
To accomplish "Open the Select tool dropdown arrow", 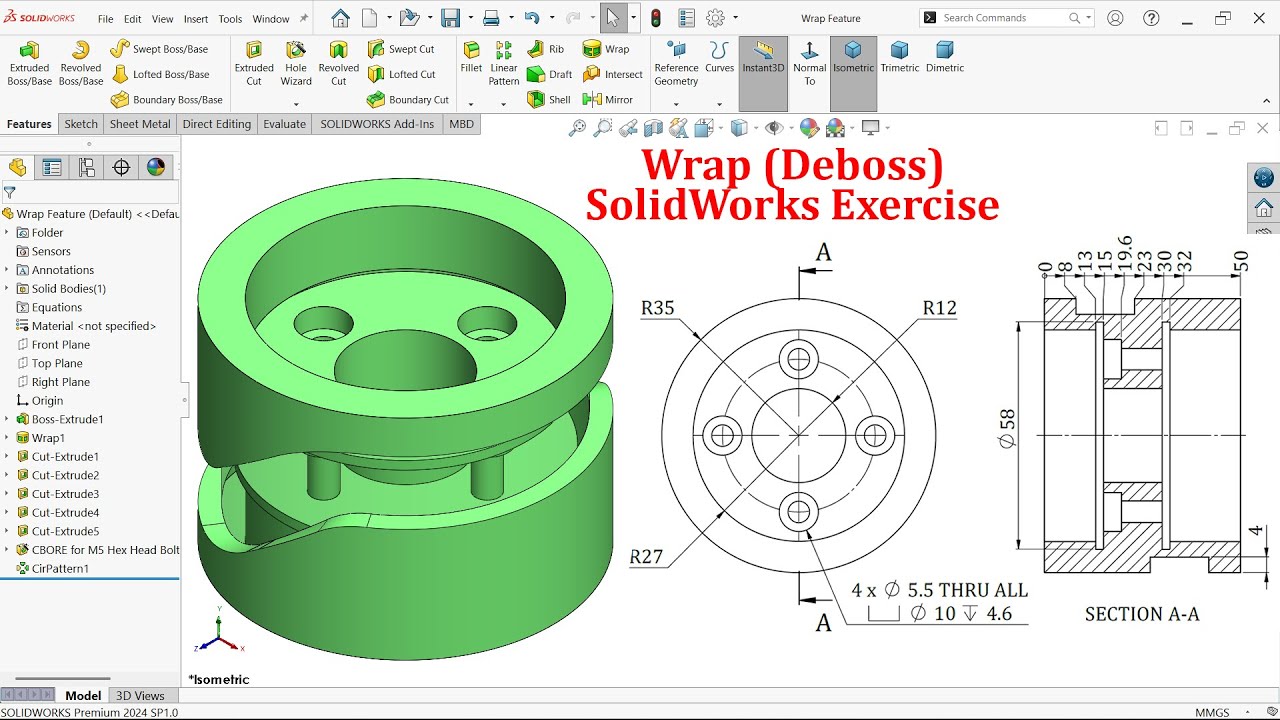I will tap(633, 18).
